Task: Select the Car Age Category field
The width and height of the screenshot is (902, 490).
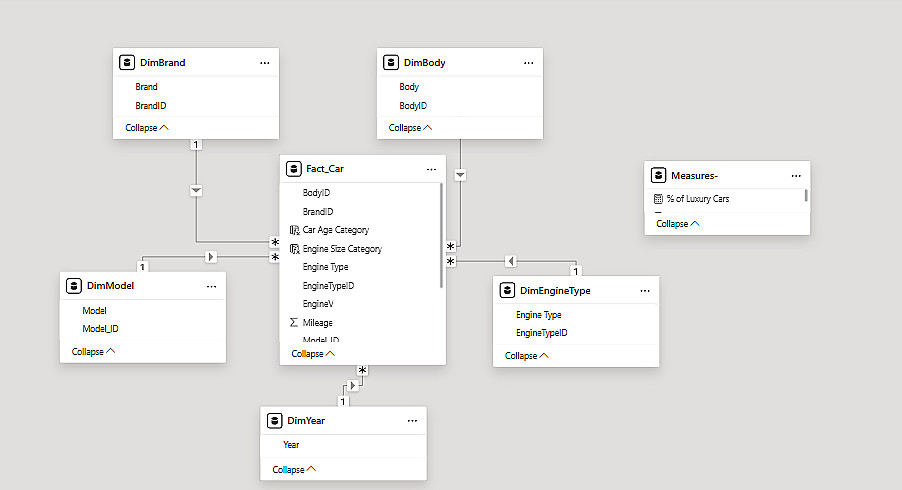Action: click(335, 230)
